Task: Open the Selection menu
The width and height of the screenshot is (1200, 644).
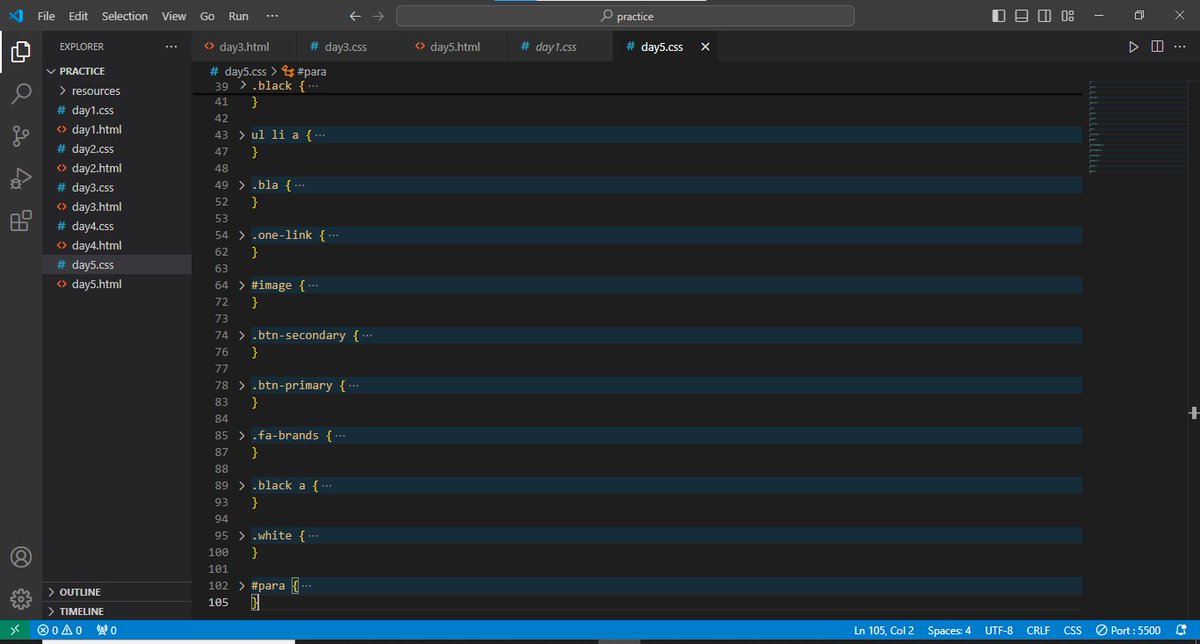Action: click(x=125, y=16)
